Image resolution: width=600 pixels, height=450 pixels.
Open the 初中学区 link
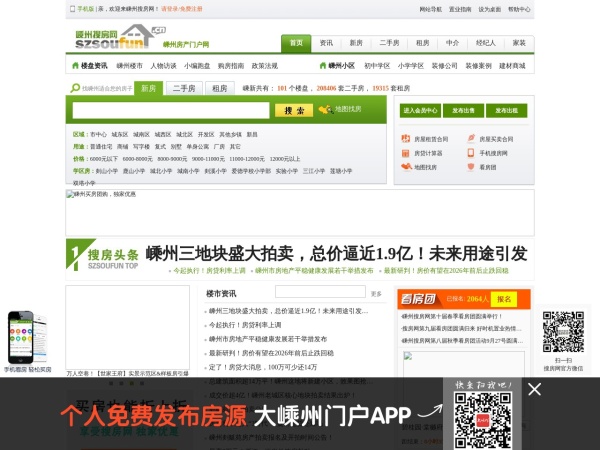tap(377, 66)
